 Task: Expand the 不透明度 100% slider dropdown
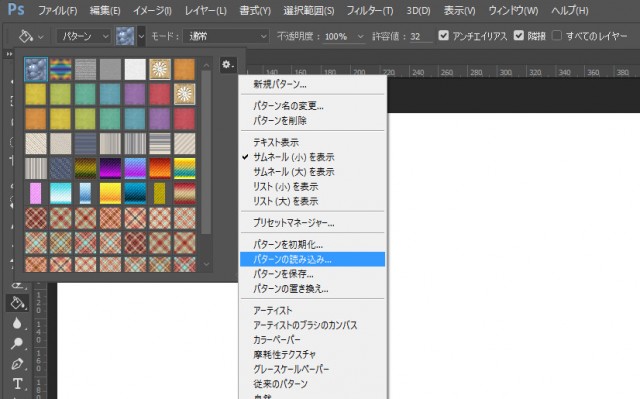[360, 36]
